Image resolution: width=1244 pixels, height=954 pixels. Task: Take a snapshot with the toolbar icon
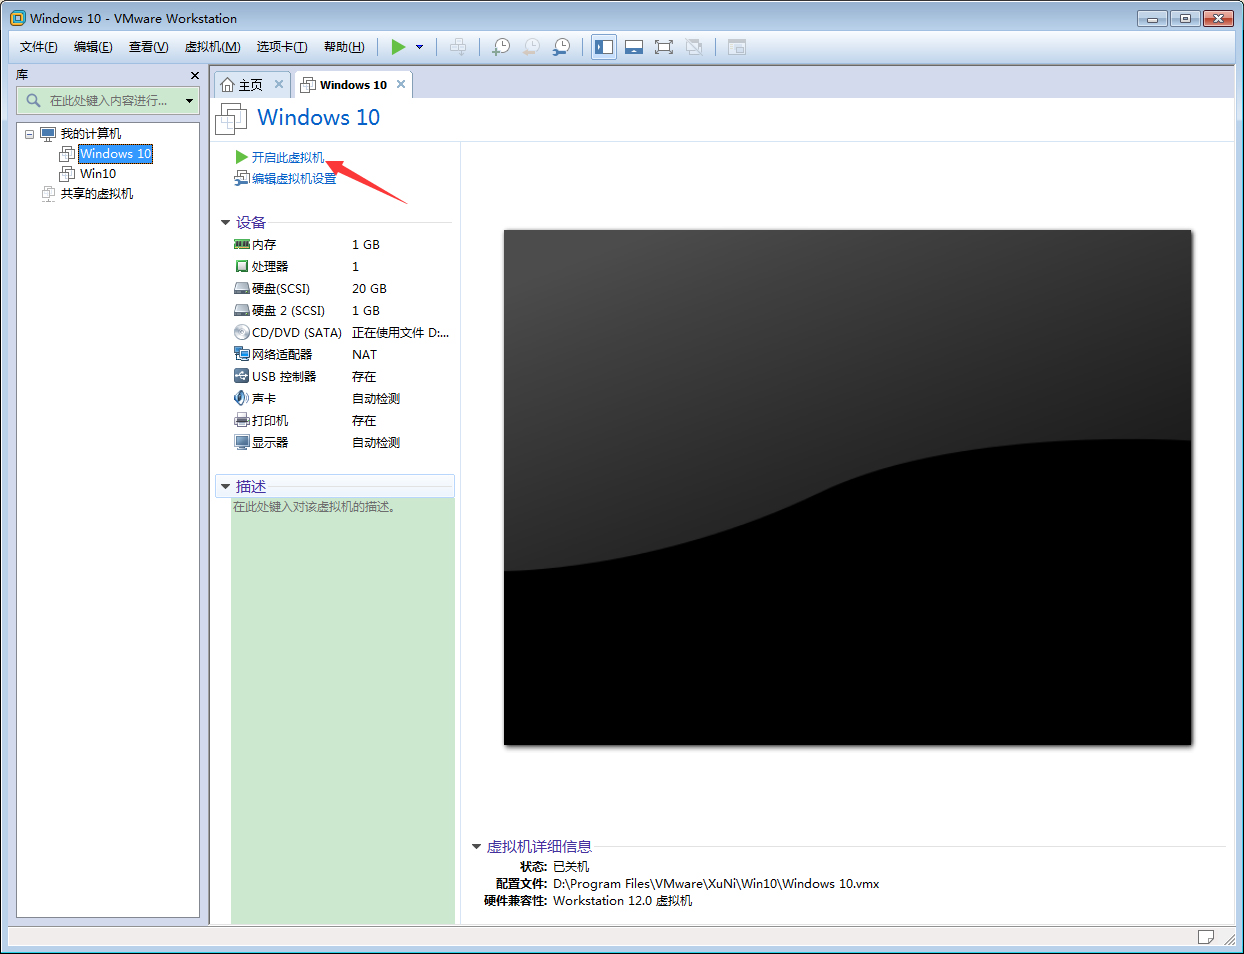point(500,46)
